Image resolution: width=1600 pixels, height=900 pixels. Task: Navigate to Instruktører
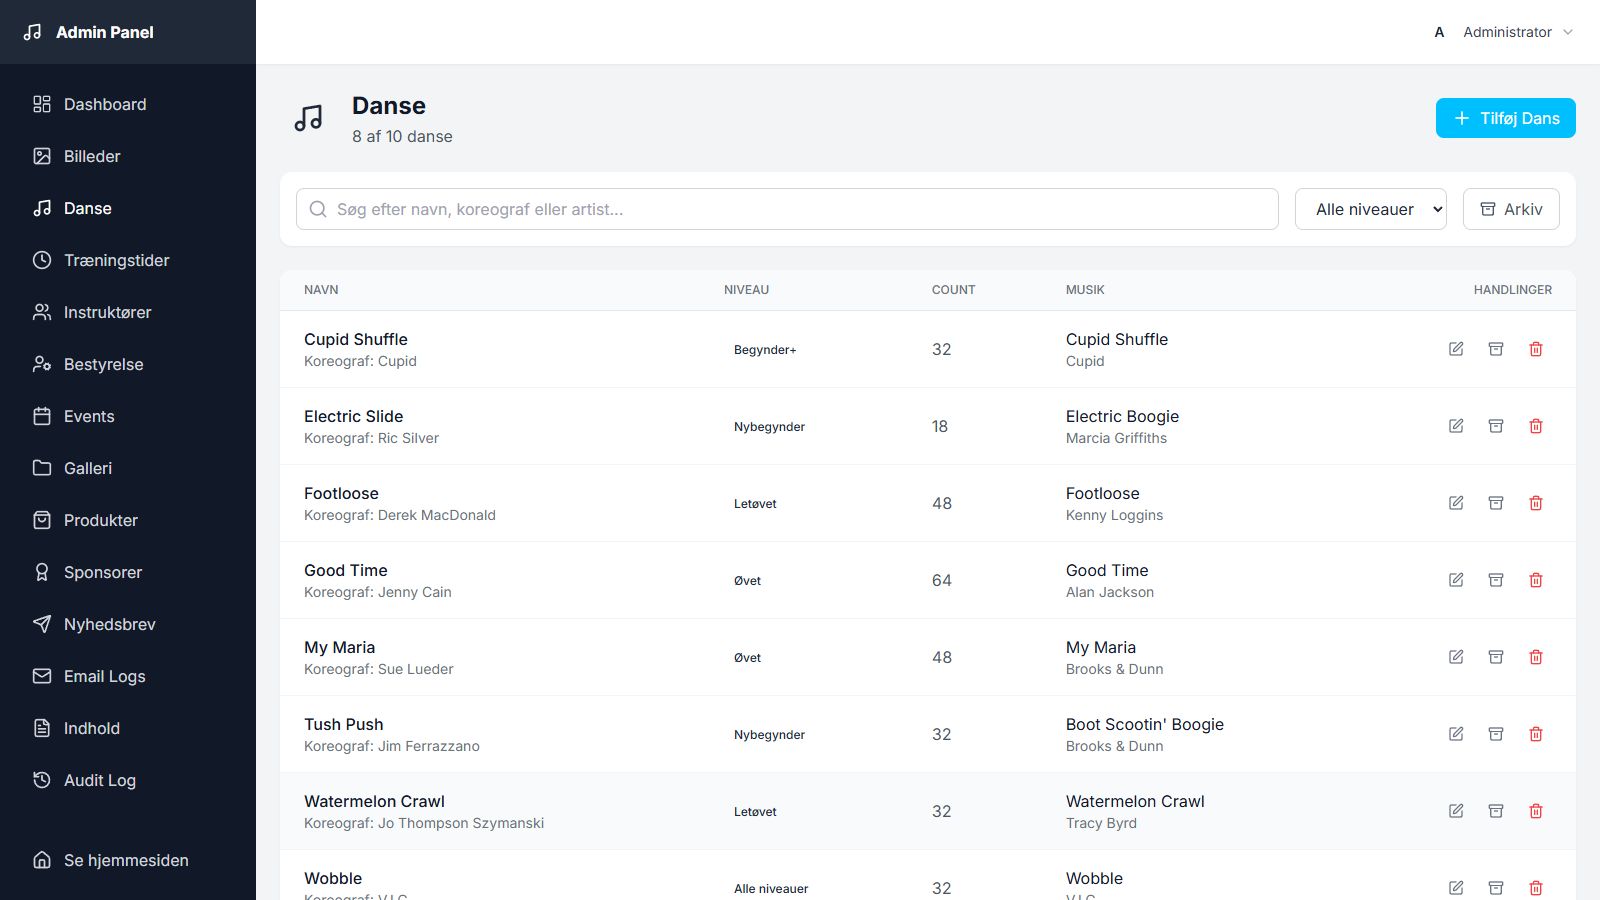(128, 312)
